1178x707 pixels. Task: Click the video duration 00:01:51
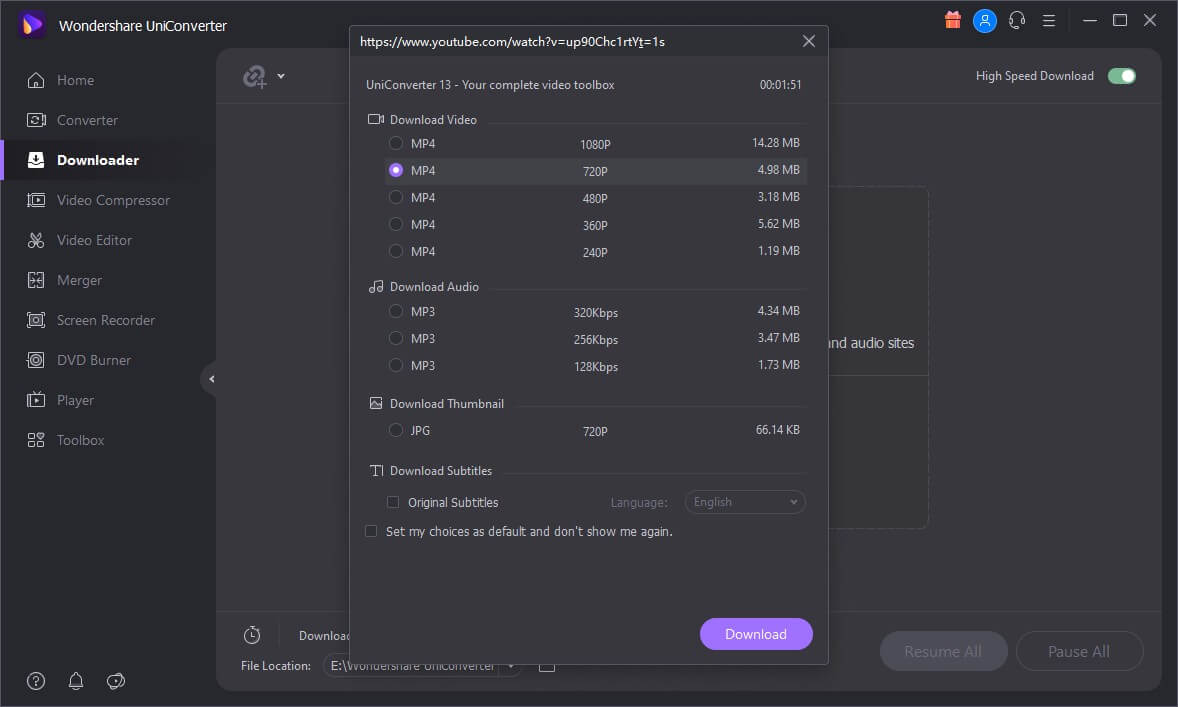[780, 85]
